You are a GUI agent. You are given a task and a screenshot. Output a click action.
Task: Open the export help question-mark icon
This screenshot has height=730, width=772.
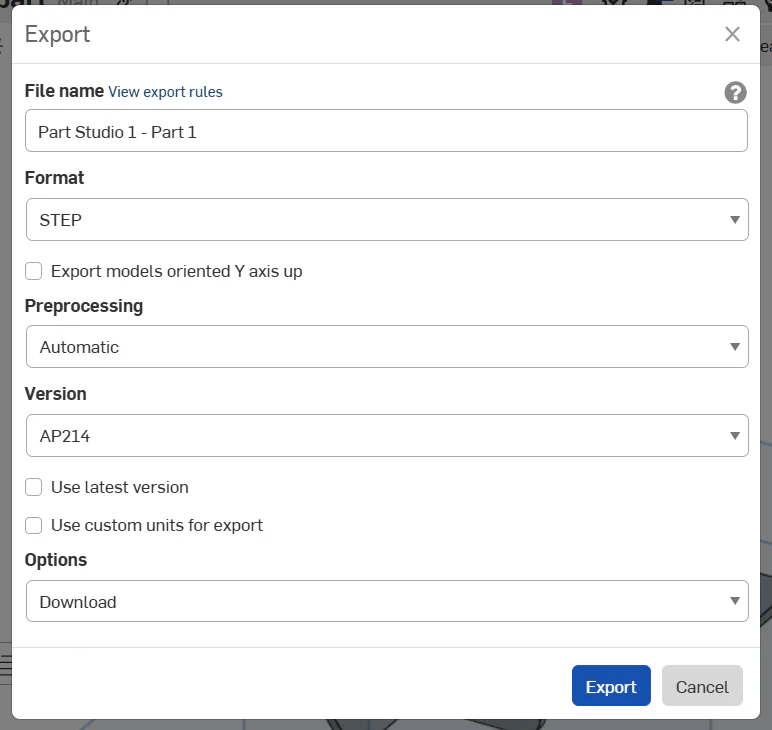(x=735, y=93)
